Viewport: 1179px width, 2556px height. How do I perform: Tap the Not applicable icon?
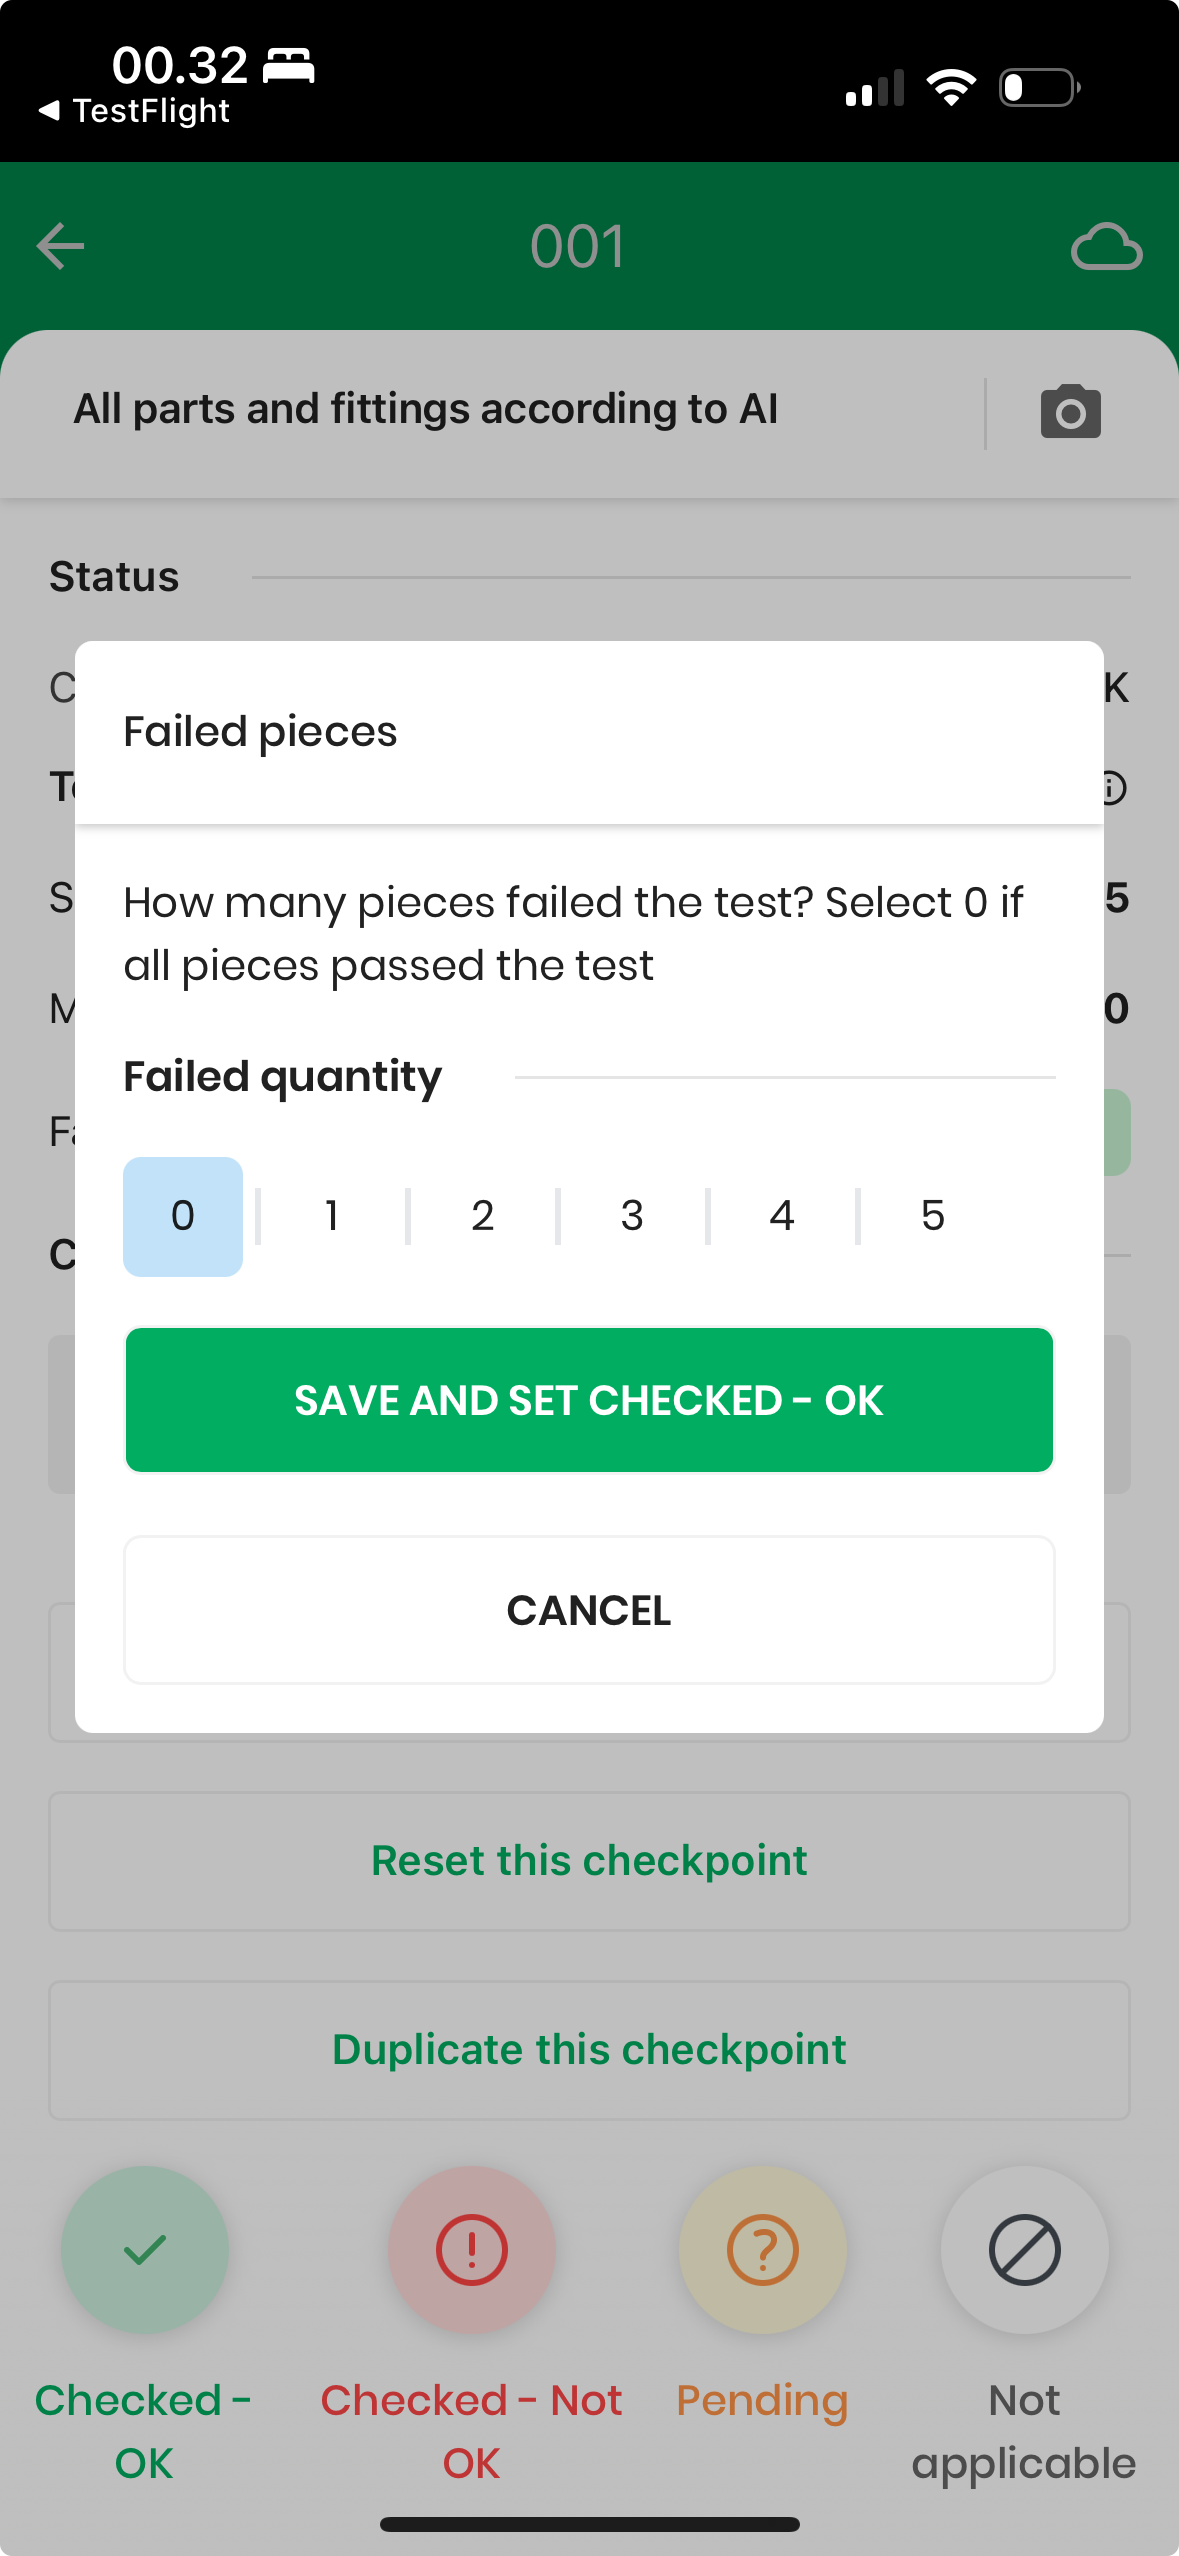[x=1024, y=2250]
